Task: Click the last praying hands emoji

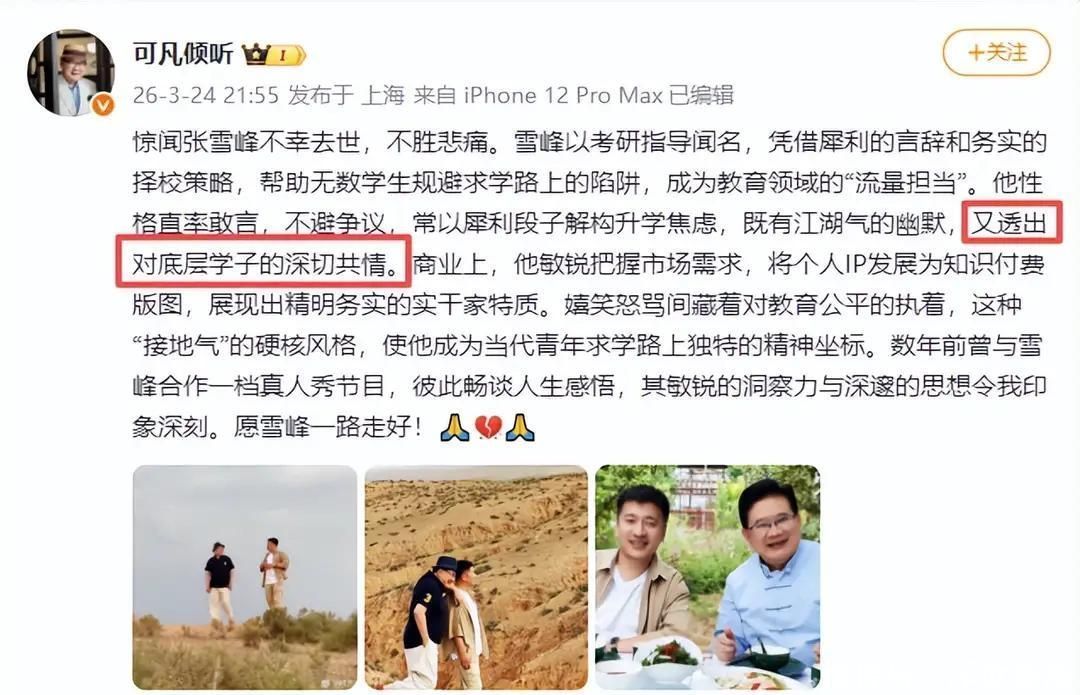Action: tap(520, 427)
